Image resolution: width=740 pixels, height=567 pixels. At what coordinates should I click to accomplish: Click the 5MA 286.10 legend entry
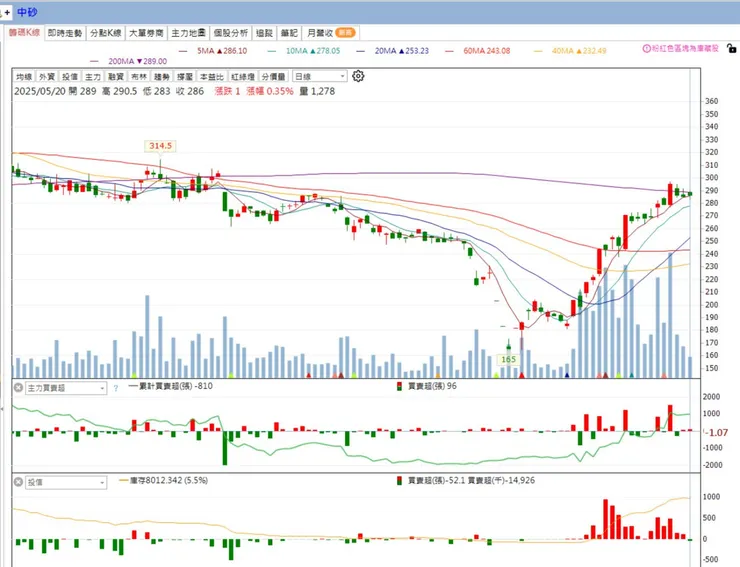[213, 51]
